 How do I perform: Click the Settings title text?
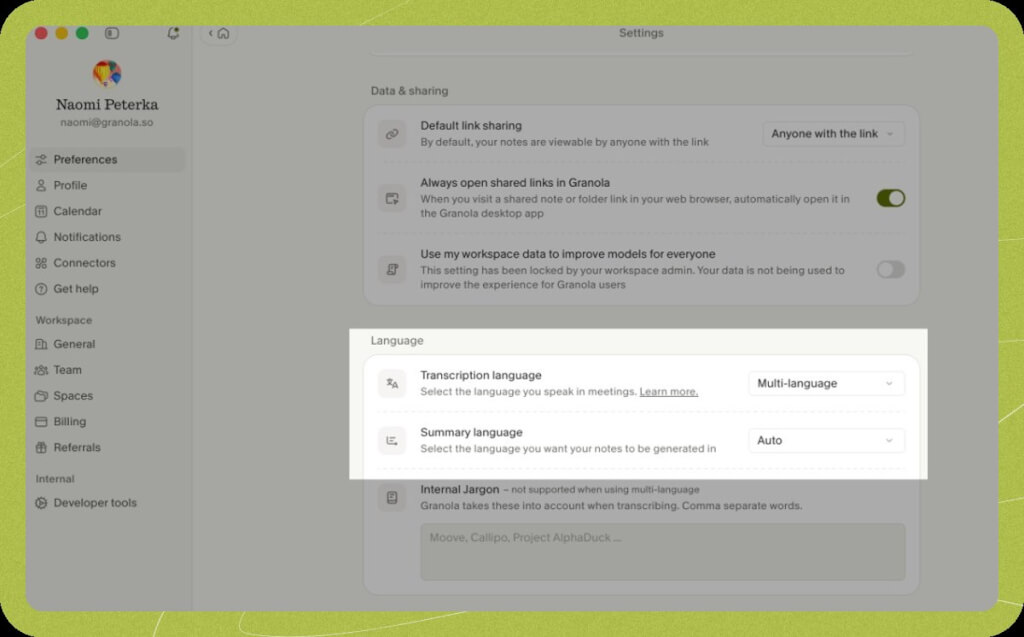pos(641,33)
